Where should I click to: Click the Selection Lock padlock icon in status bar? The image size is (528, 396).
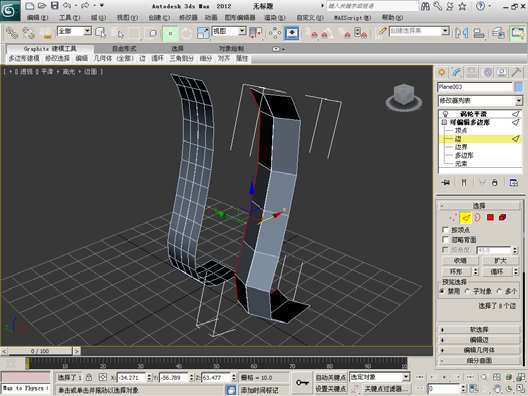[89, 377]
